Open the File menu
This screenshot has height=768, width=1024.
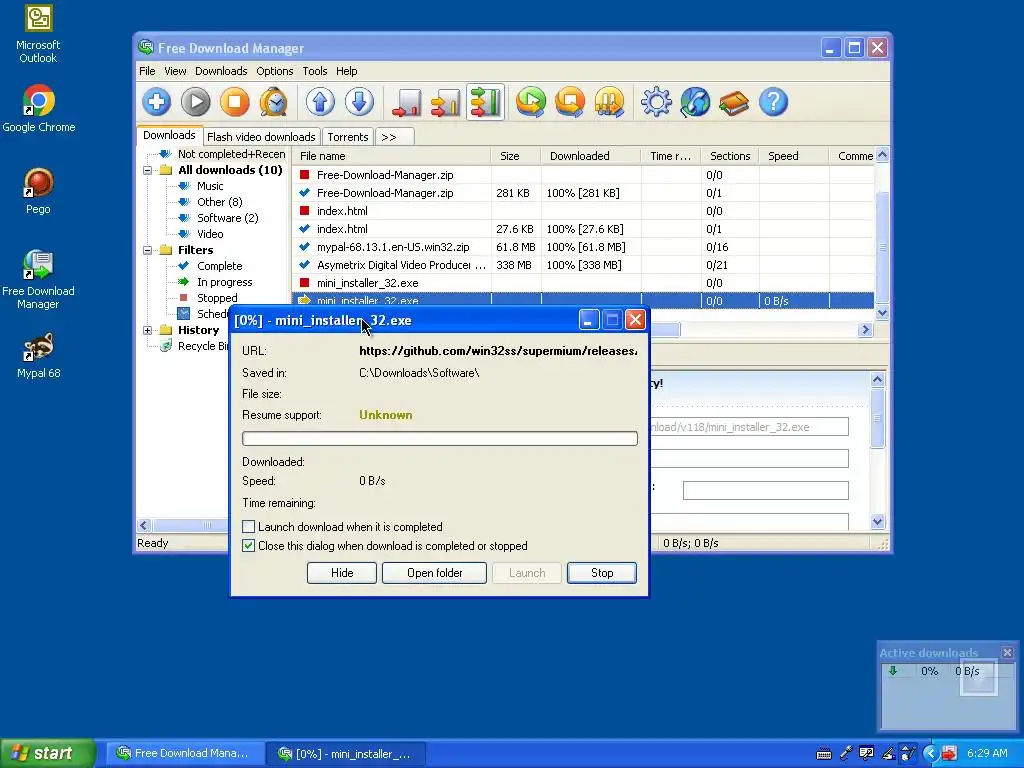tap(147, 71)
